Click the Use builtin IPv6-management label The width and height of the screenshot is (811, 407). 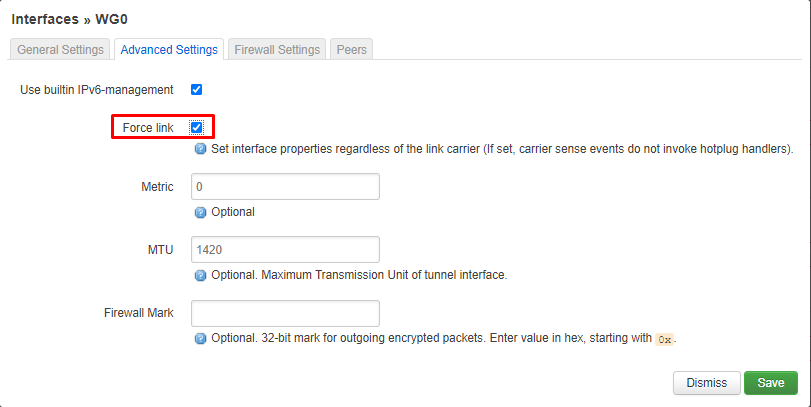point(97,90)
